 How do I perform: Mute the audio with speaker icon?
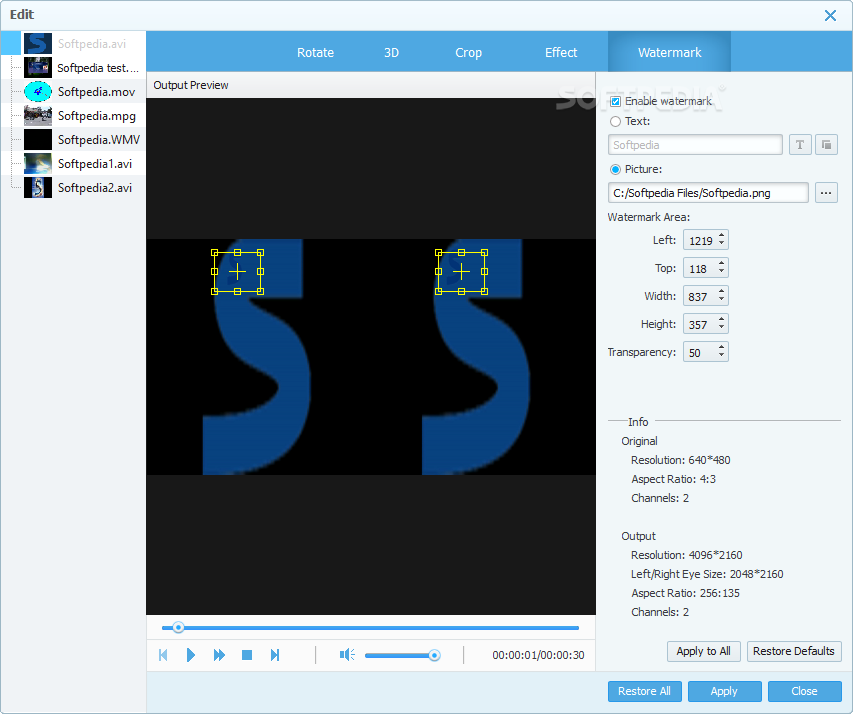pyautogui.click(x=347, y=655)
